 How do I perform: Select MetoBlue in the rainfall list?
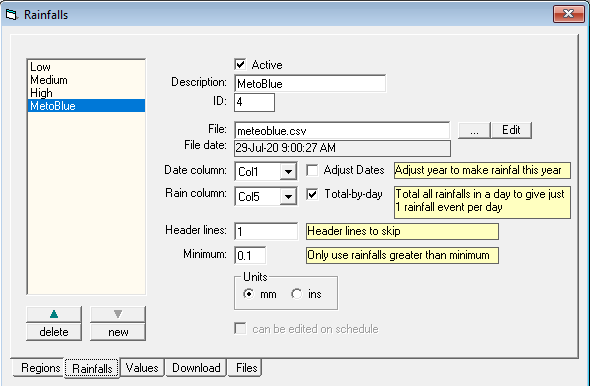click(86, 106)
